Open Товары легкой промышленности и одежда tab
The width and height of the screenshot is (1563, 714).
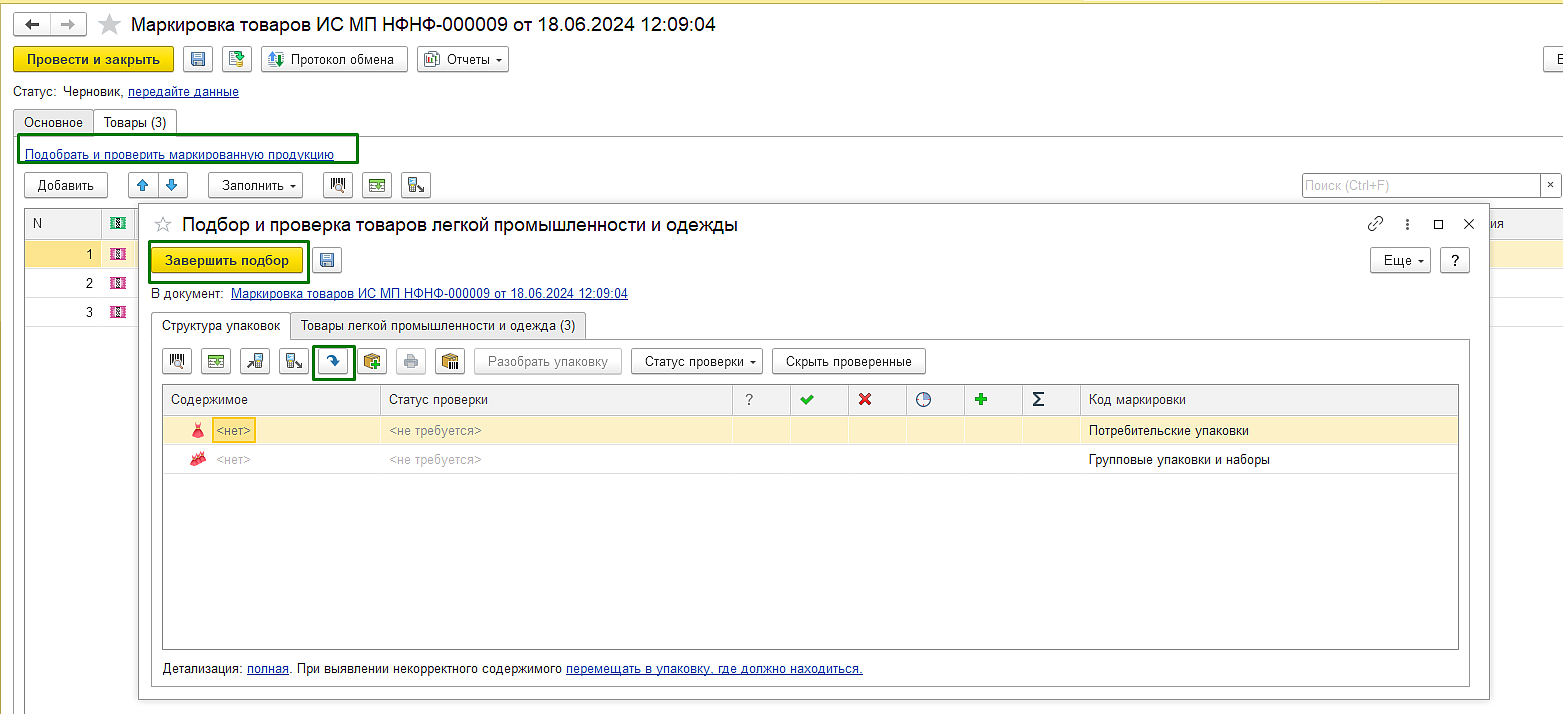(438, 325)
